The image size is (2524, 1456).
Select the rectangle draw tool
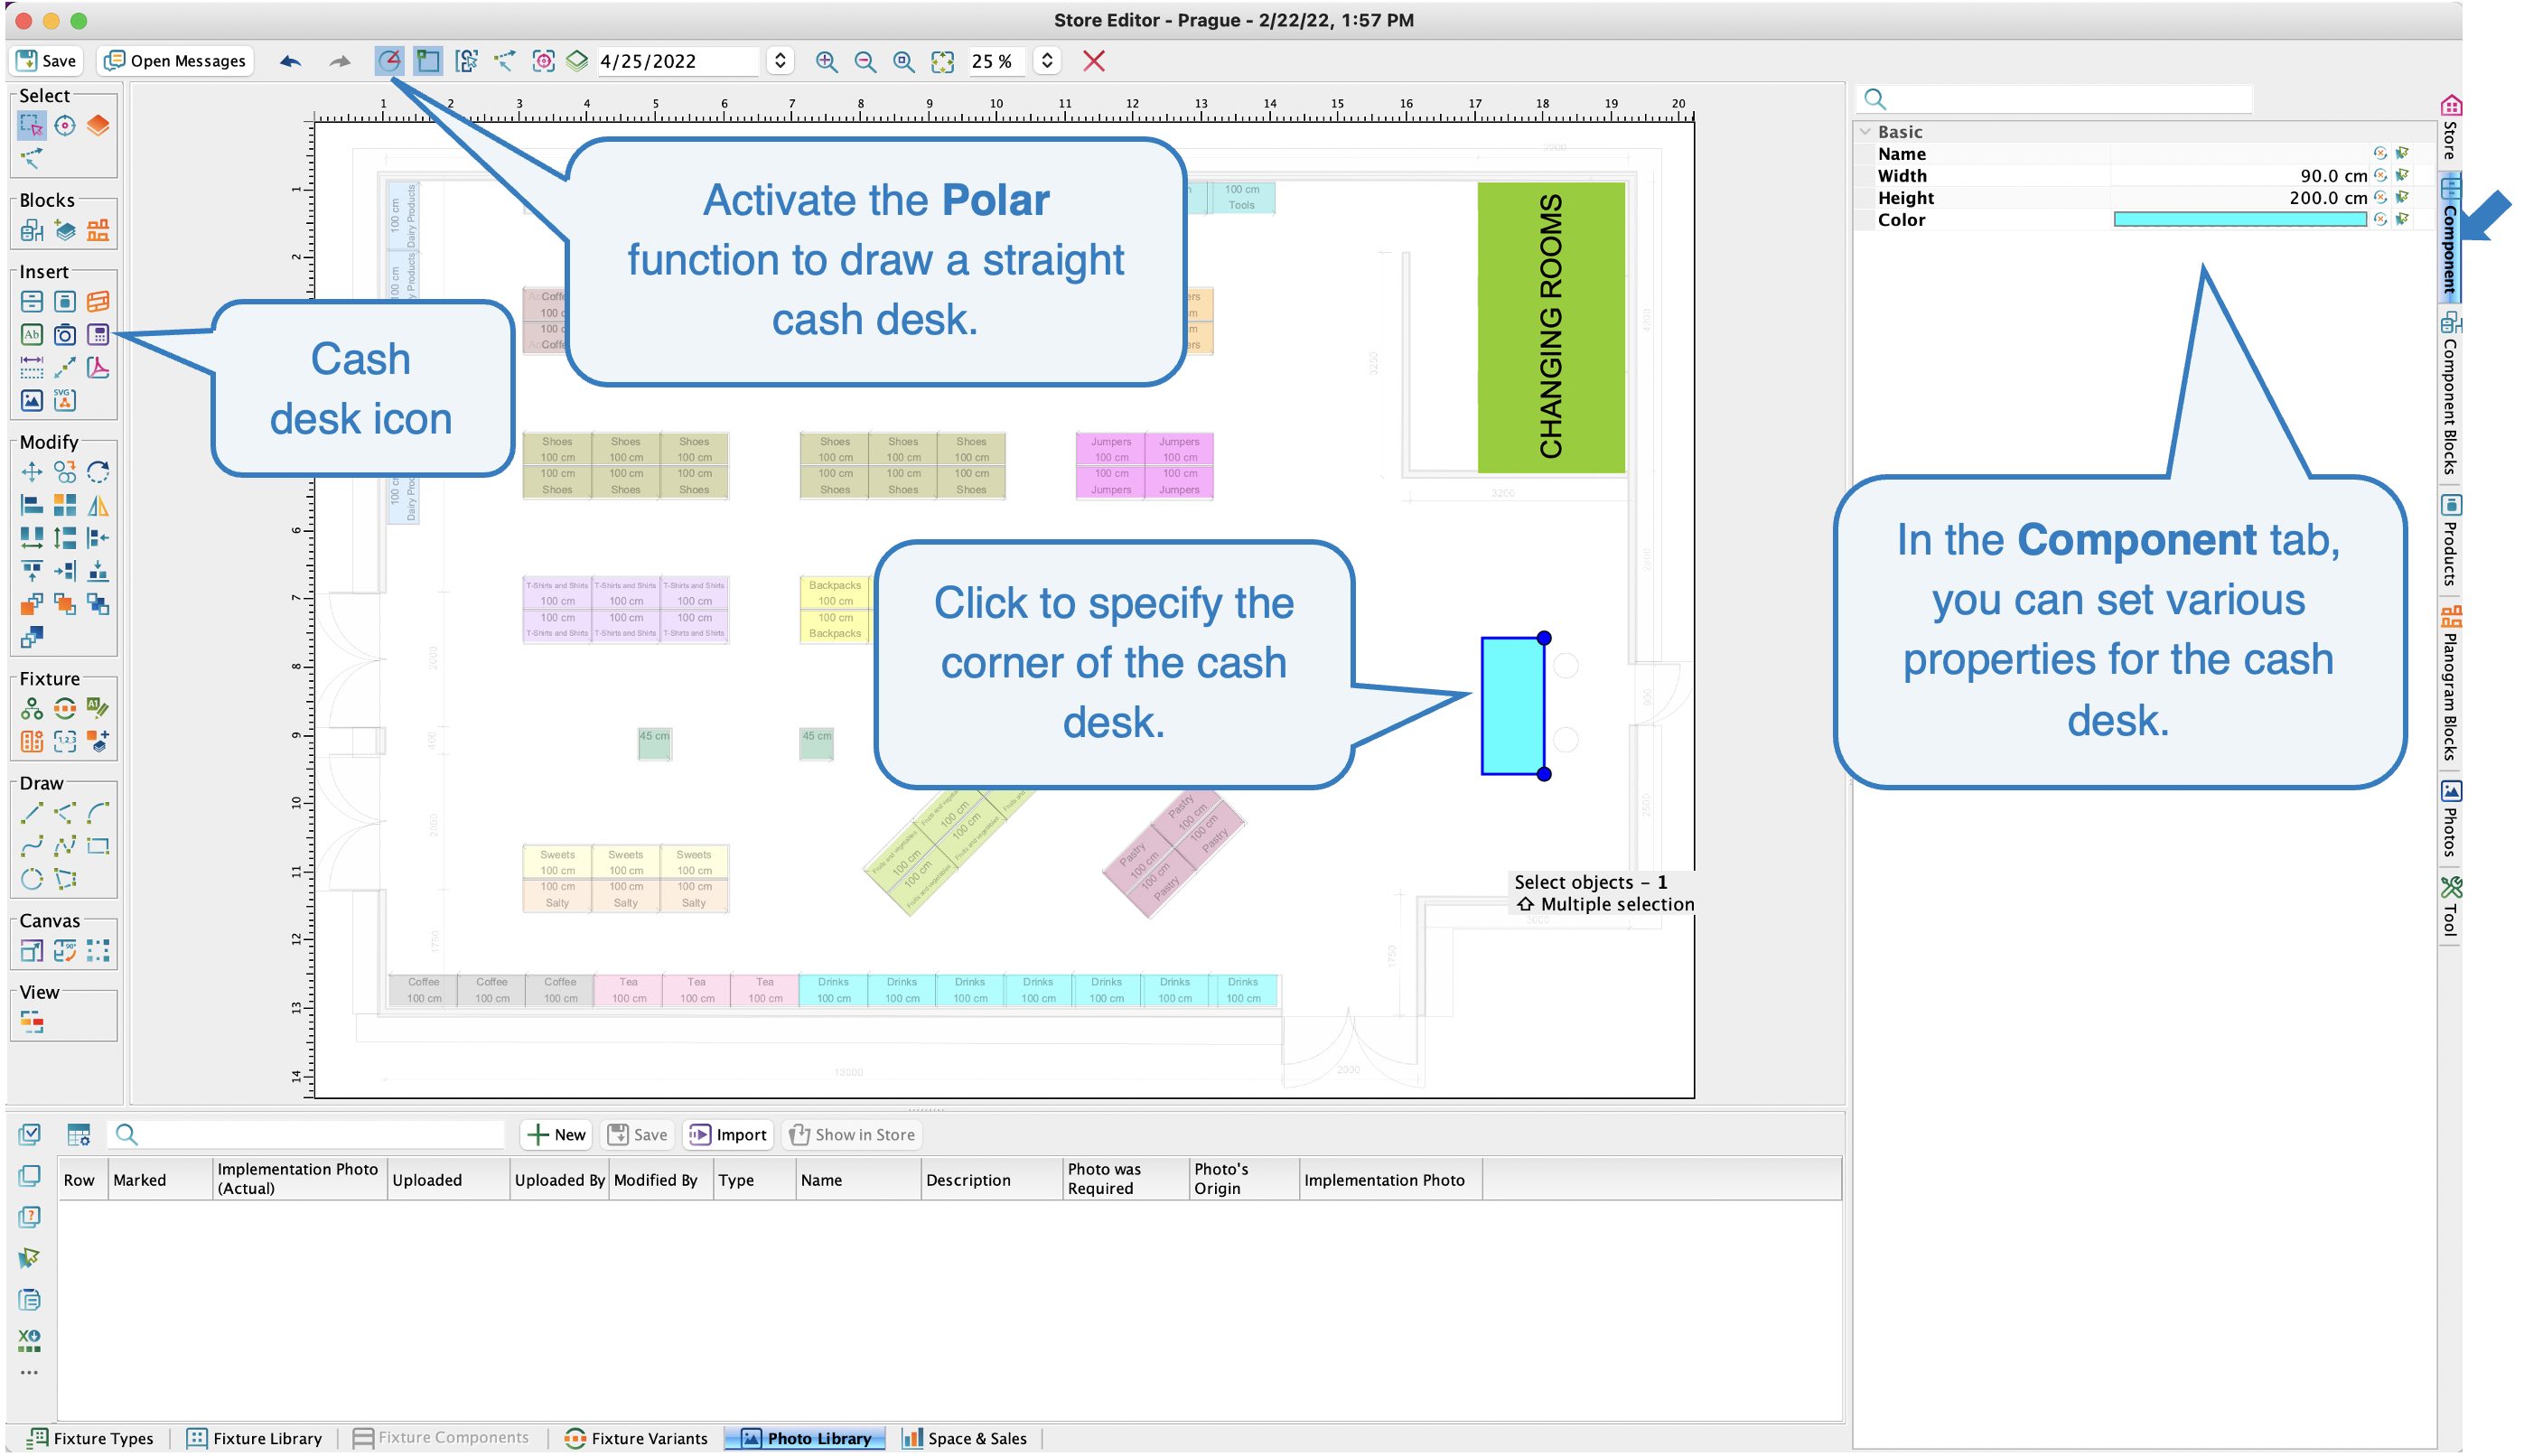coord(98,846)
